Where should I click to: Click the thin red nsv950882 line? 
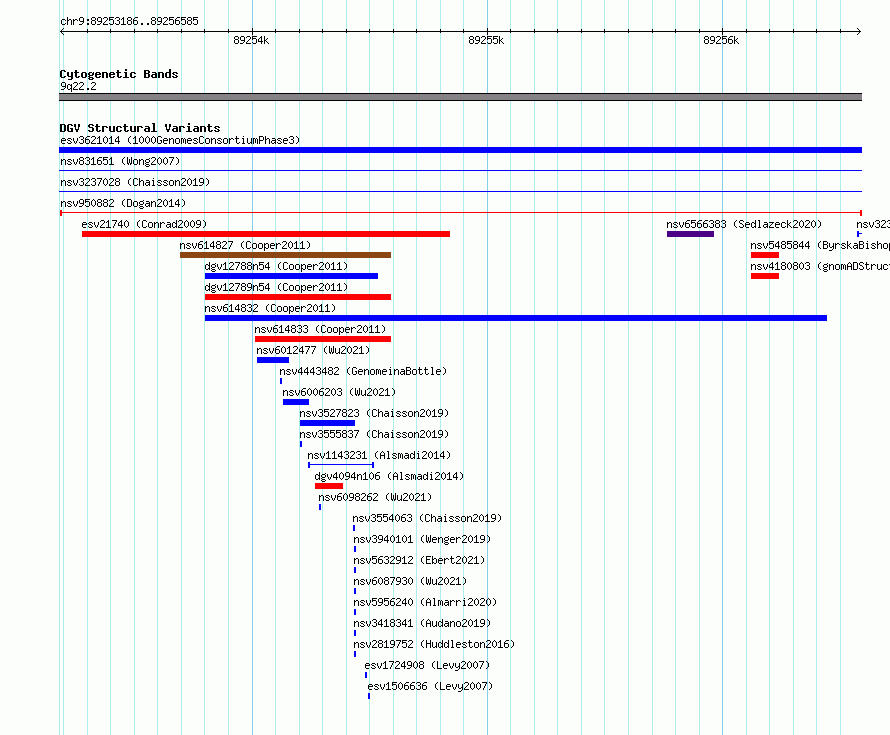tap(460, 213)
